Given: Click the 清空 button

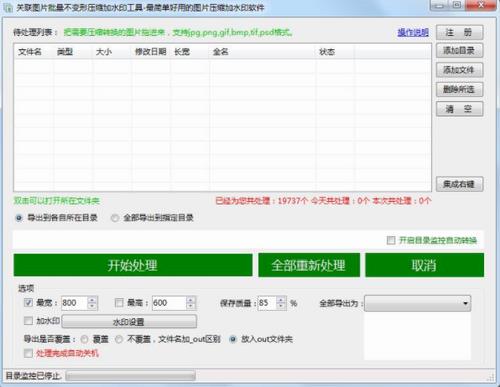Looking at the screenshot, I should 459,109.
